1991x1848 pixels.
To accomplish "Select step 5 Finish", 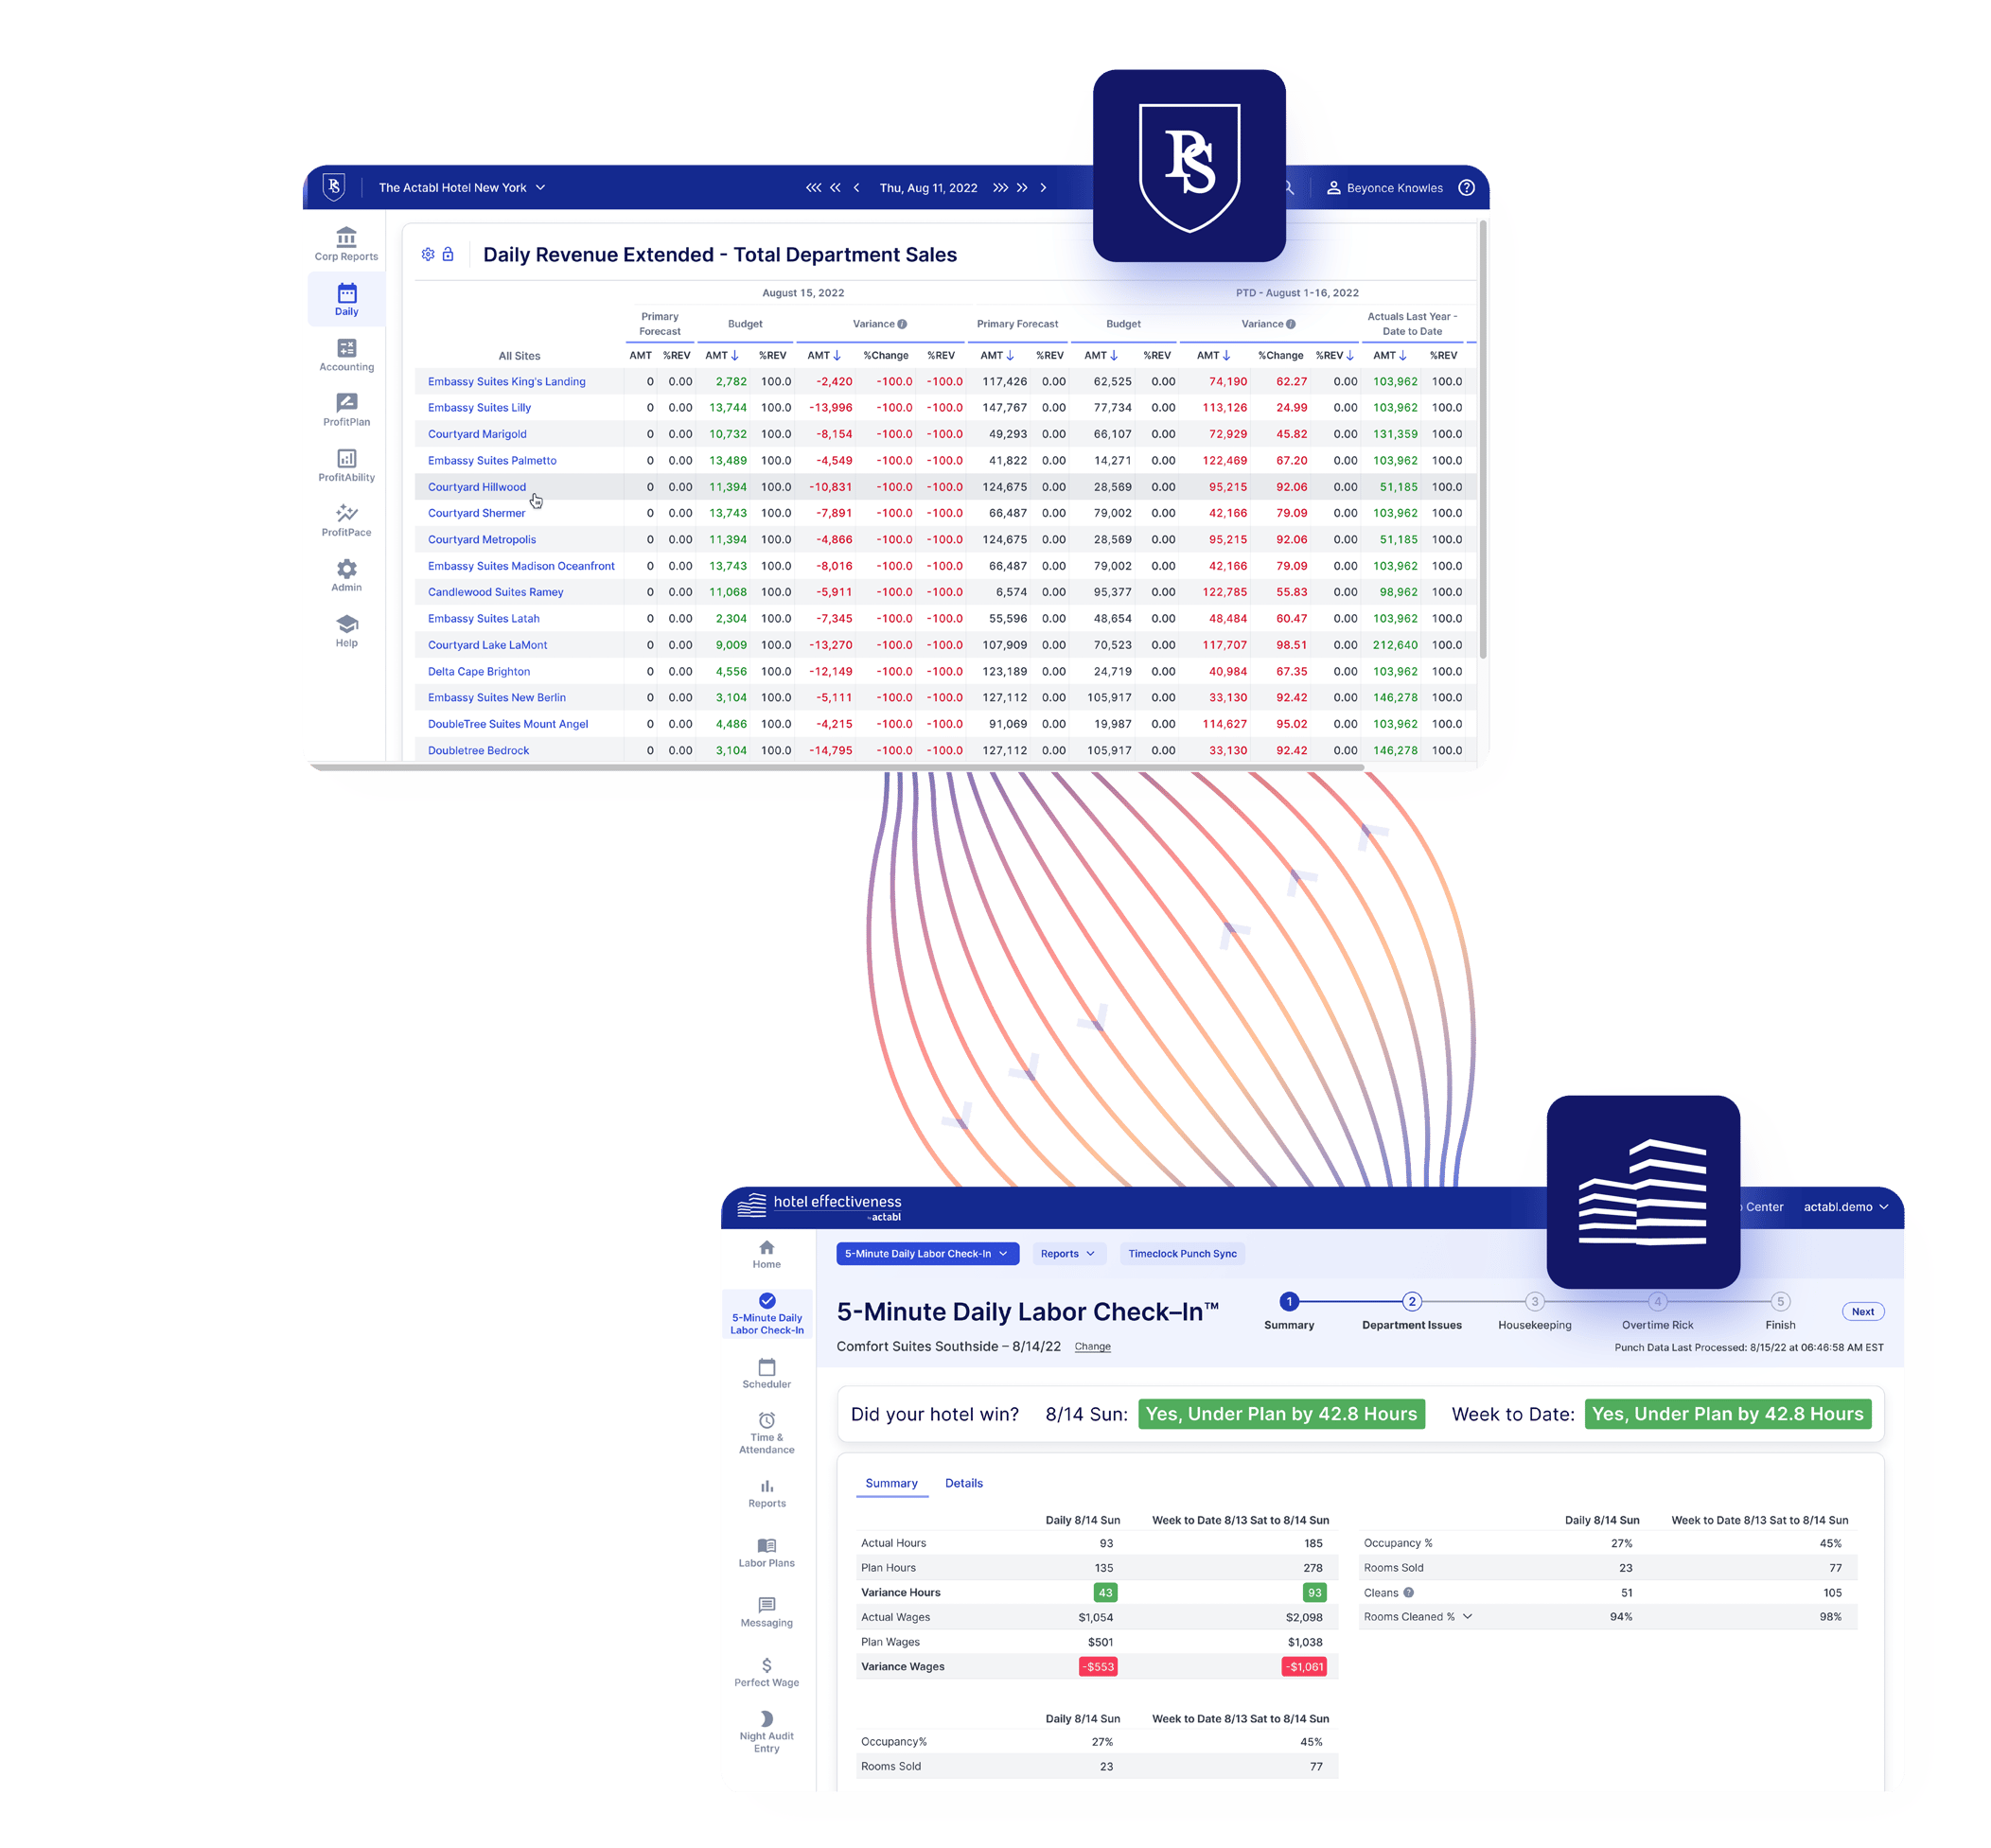I will pos(1780,1311).
